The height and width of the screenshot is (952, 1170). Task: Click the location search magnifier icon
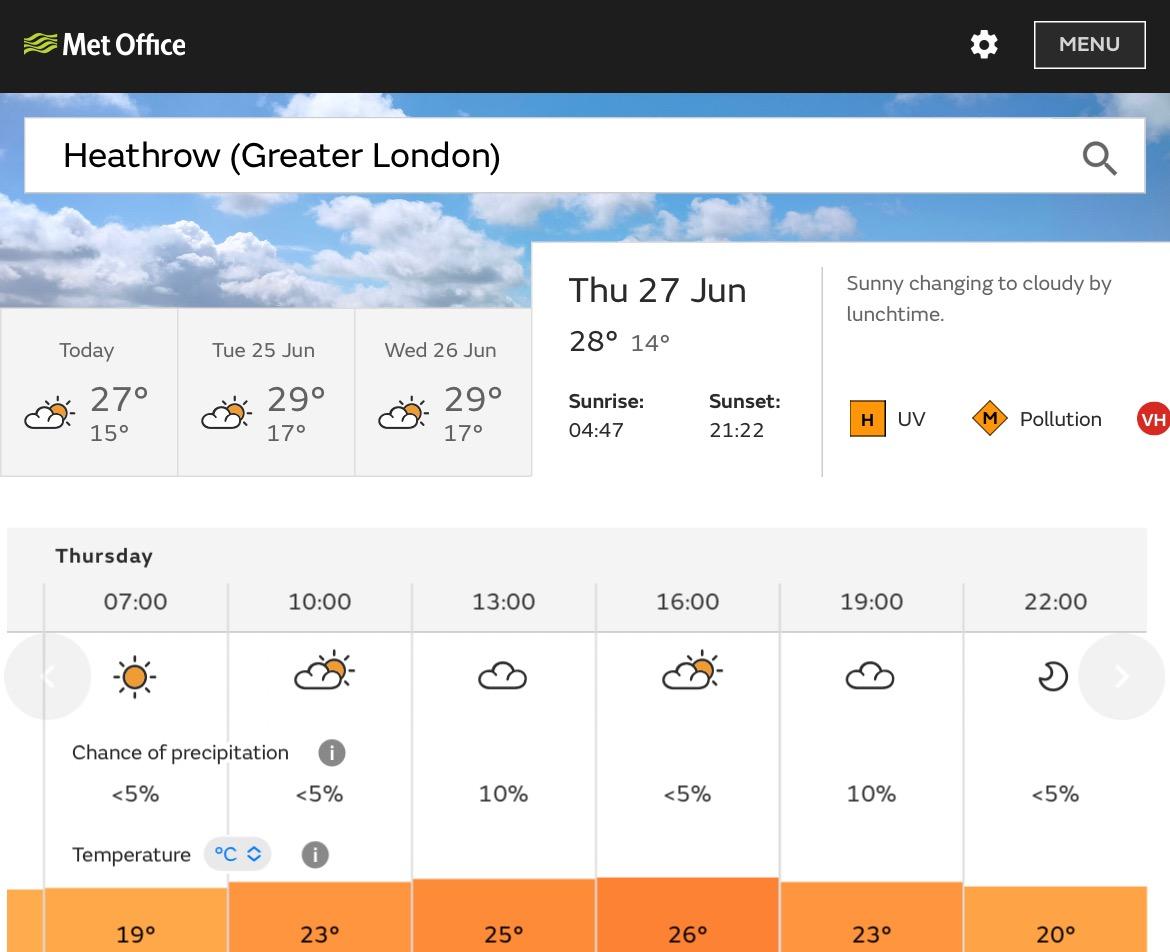(x=1099, y=157)
